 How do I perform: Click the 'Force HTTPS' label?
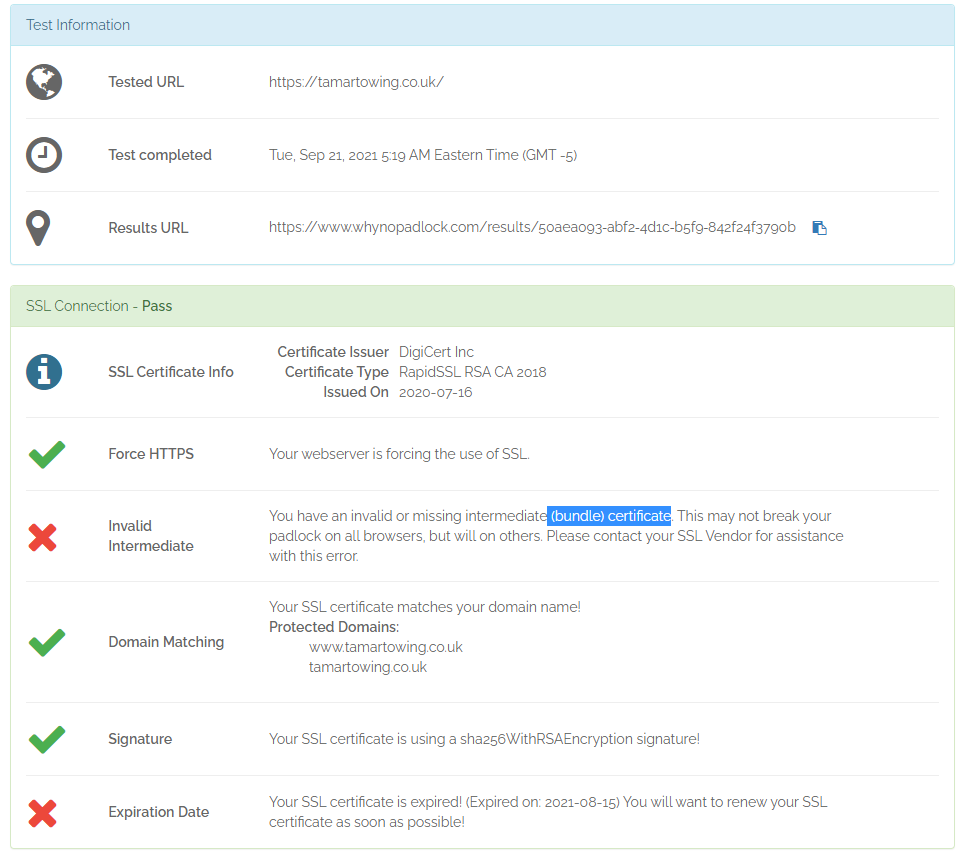[151, 454]
